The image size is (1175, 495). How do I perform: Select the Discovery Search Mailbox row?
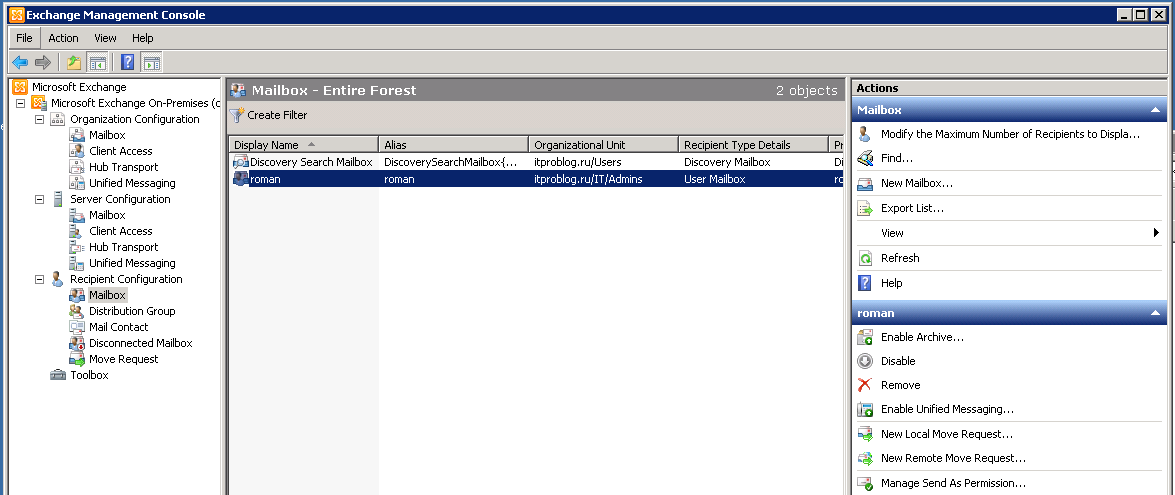[310, 162]
